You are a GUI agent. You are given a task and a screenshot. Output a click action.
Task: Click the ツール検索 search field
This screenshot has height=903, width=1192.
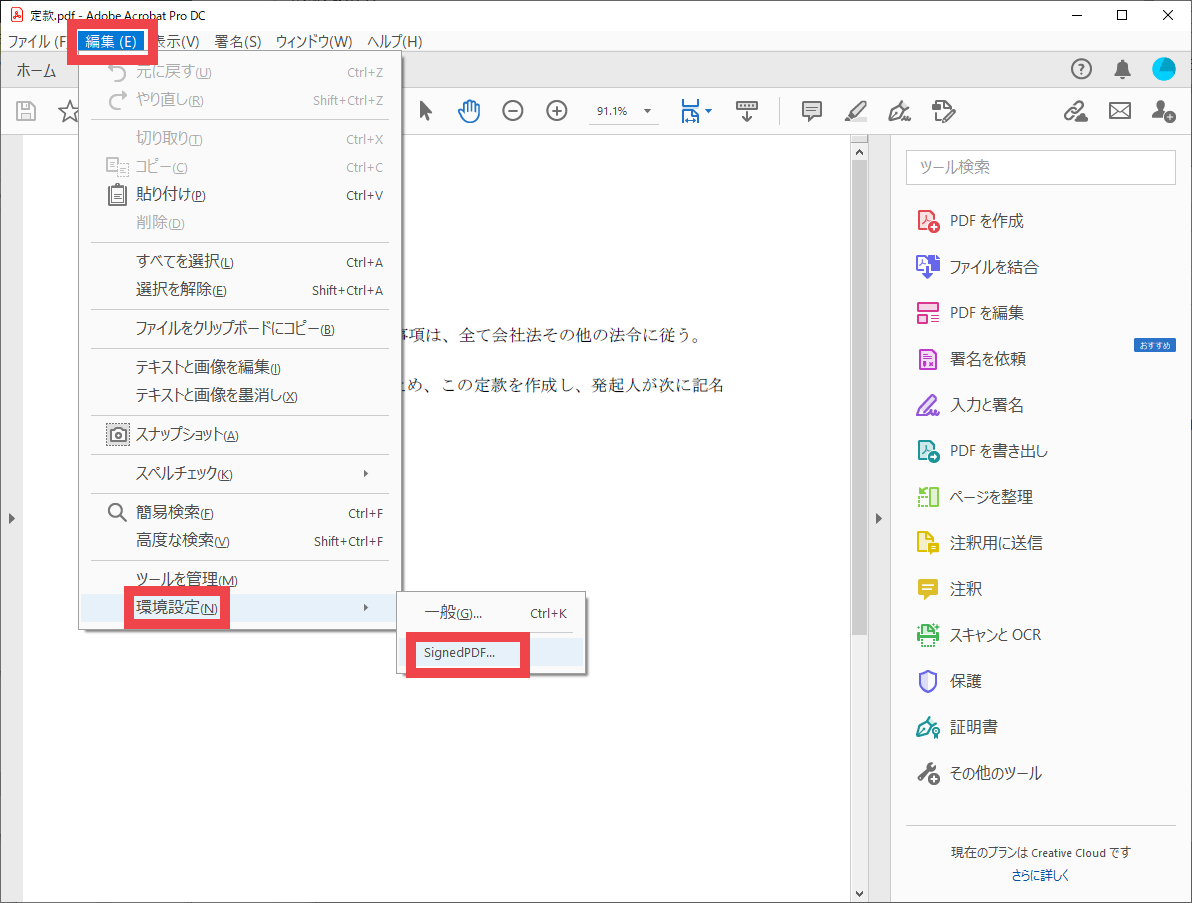click(1040, 168)
